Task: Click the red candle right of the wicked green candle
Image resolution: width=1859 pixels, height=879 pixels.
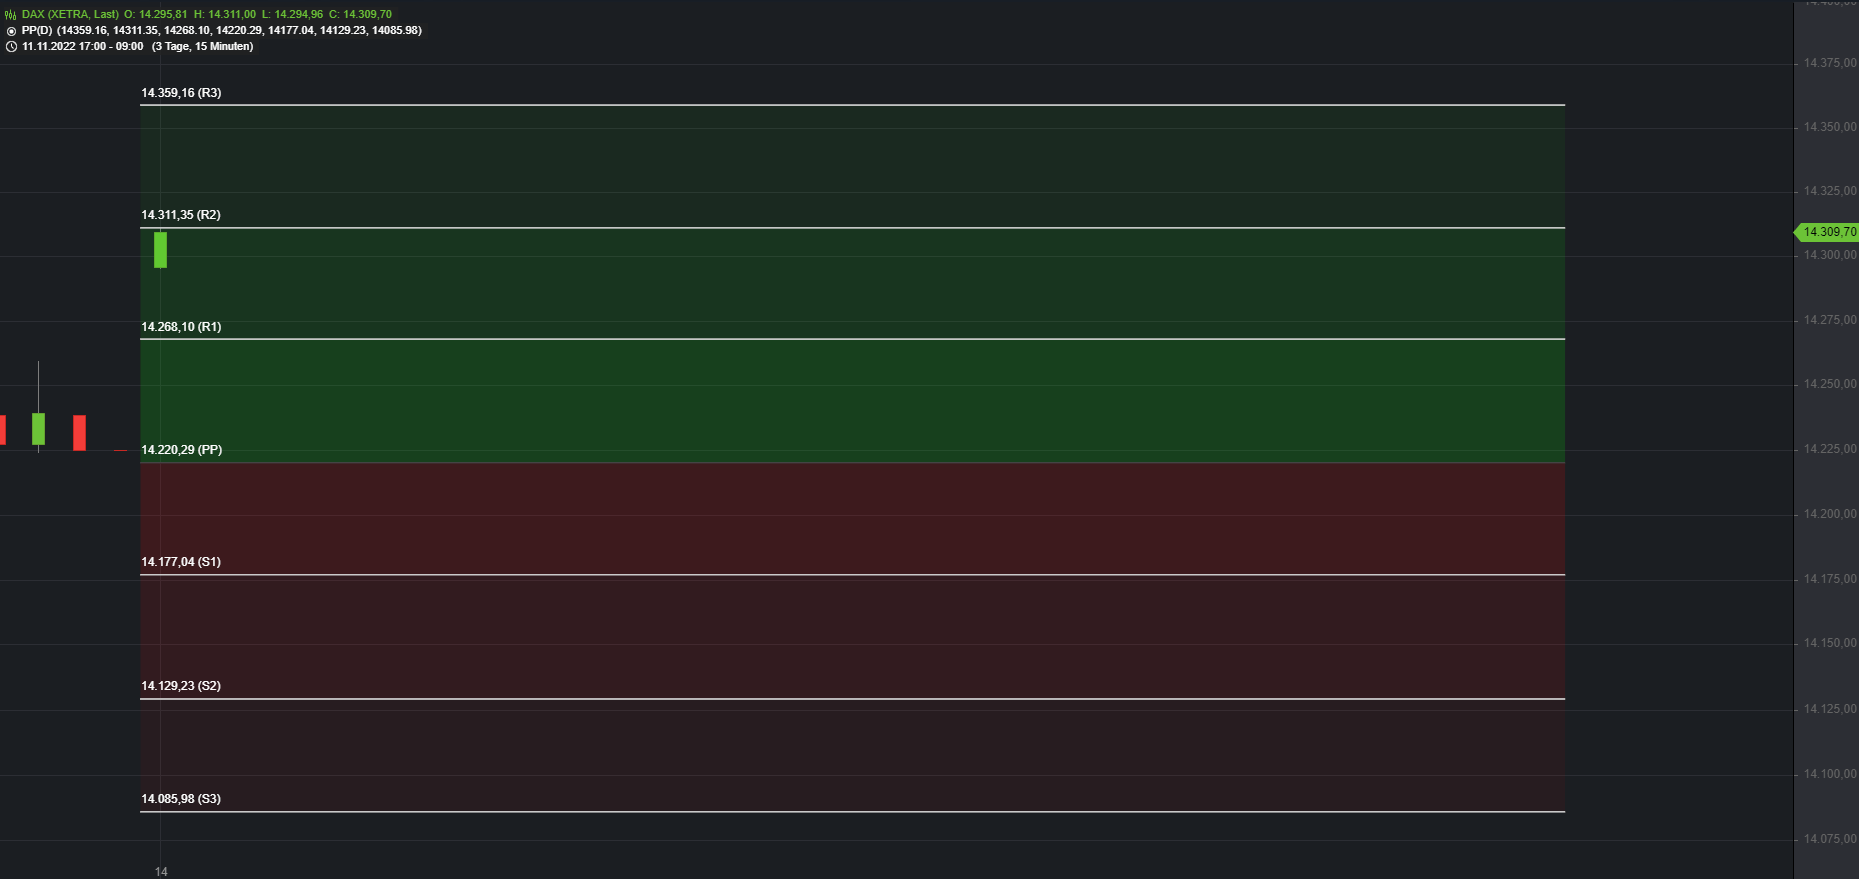Action: (79, 432)
